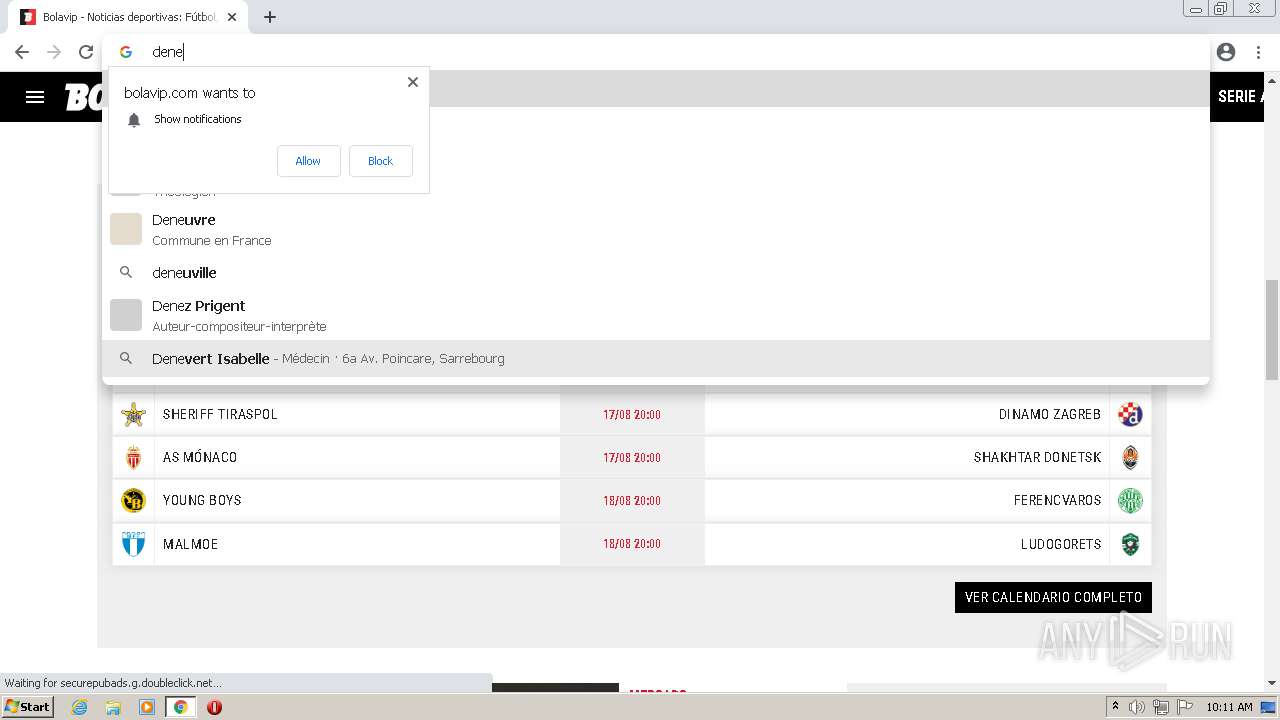Open the volume speaker tray icon
This screenshot has height=720, width=1280.
click(x=1137, y=707)
